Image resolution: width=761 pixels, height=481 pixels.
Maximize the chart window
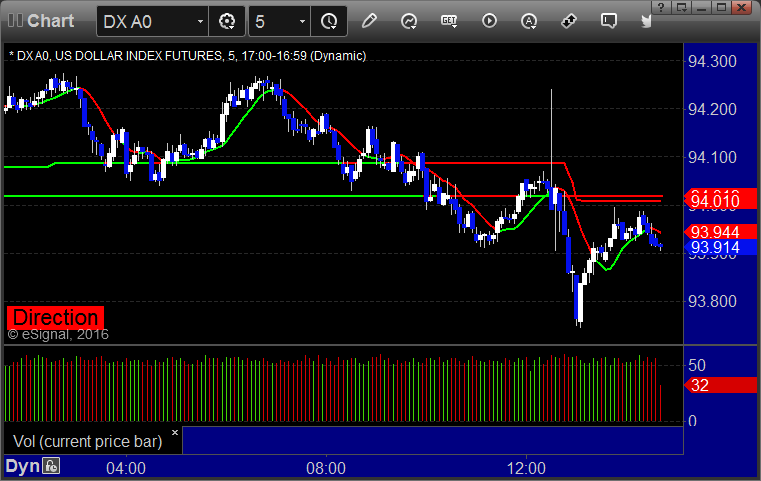click(722, 7)
